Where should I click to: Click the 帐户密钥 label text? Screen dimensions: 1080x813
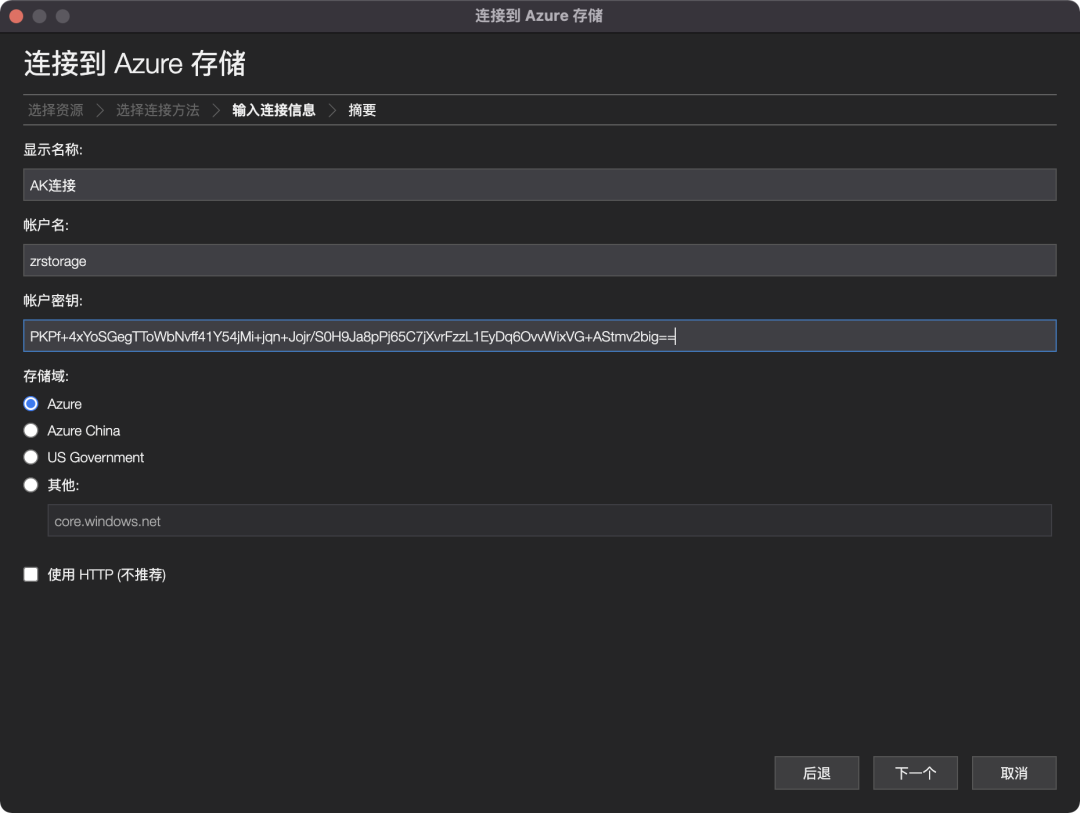pos(53,300)
